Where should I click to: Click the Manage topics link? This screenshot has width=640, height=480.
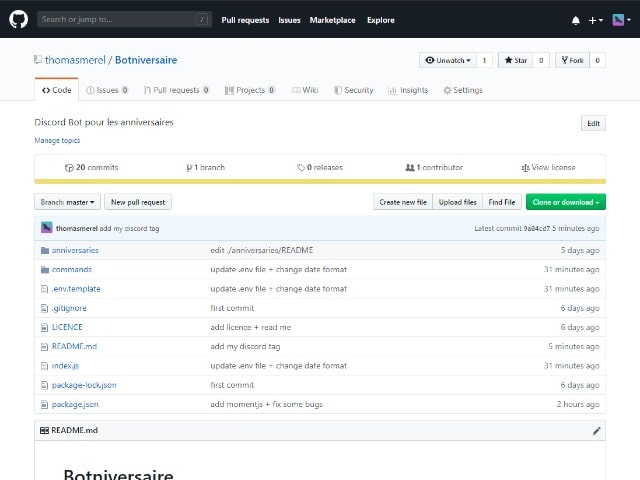[57, 140]
